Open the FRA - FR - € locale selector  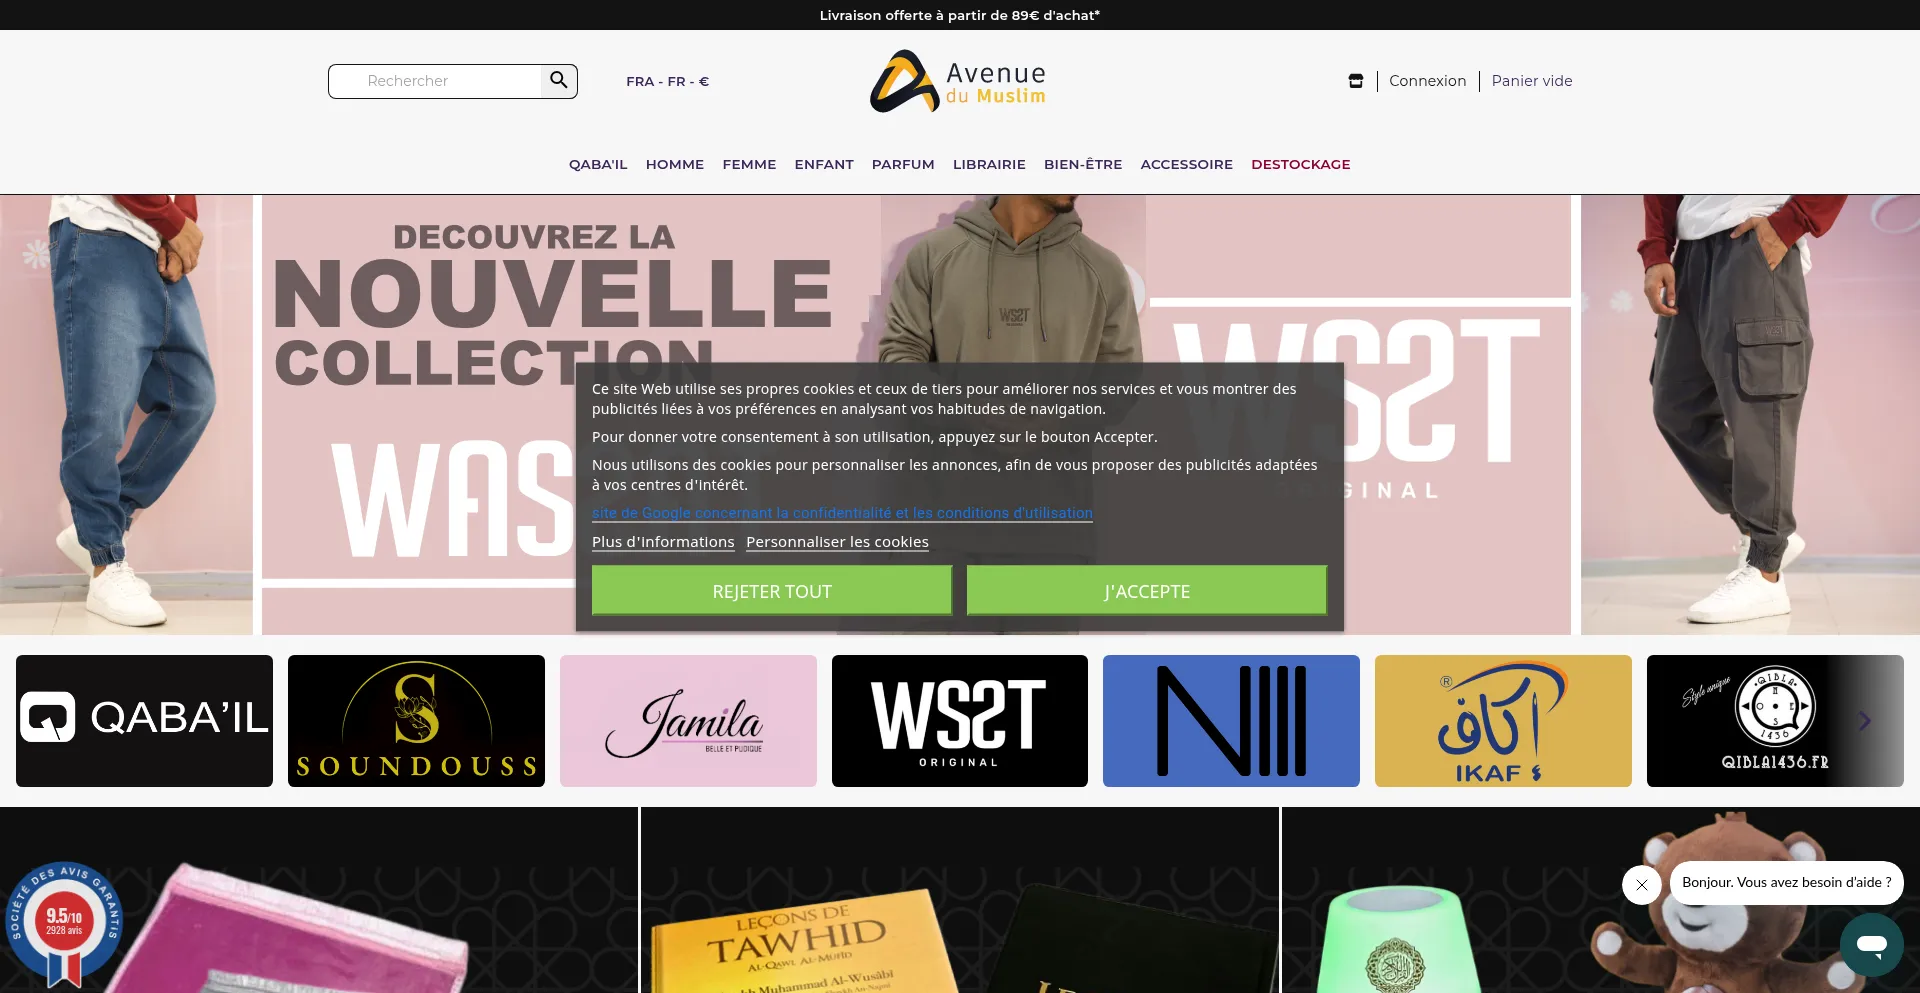click(668, 82)
